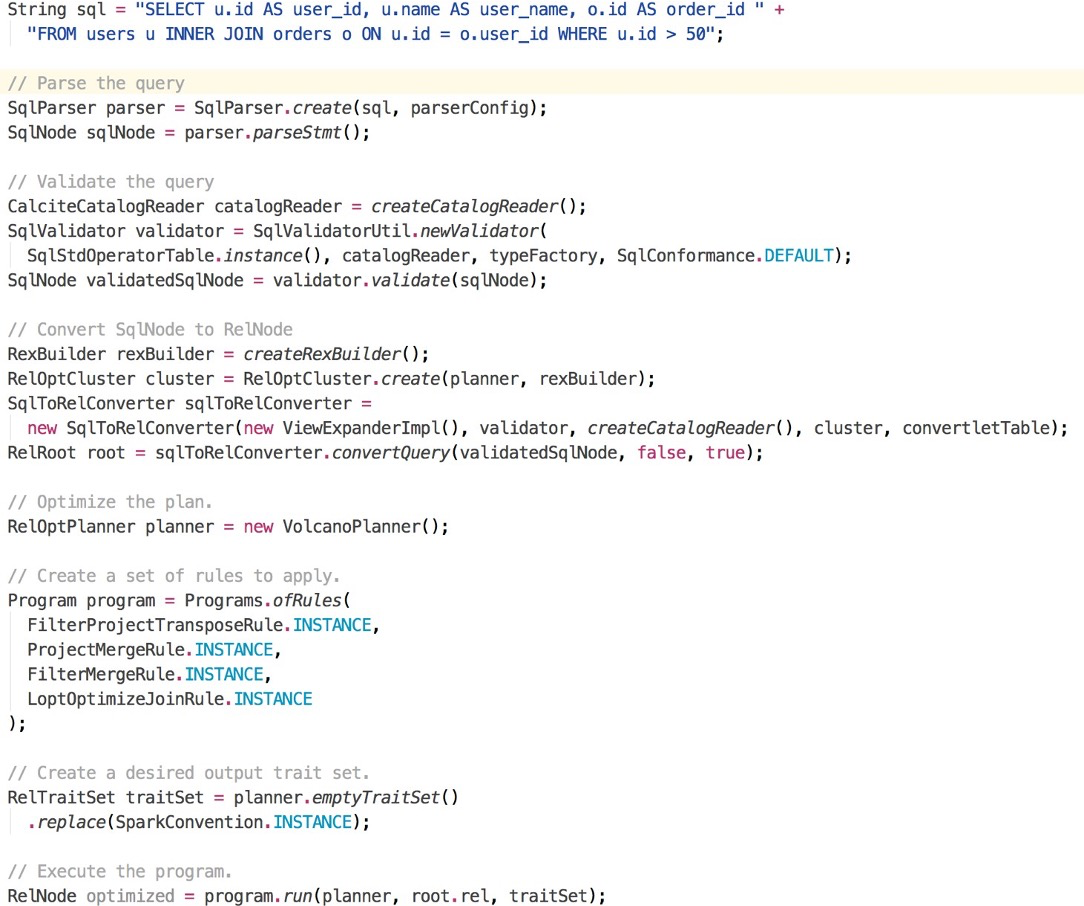Click SqlParser.create method call

pos(273,108)
